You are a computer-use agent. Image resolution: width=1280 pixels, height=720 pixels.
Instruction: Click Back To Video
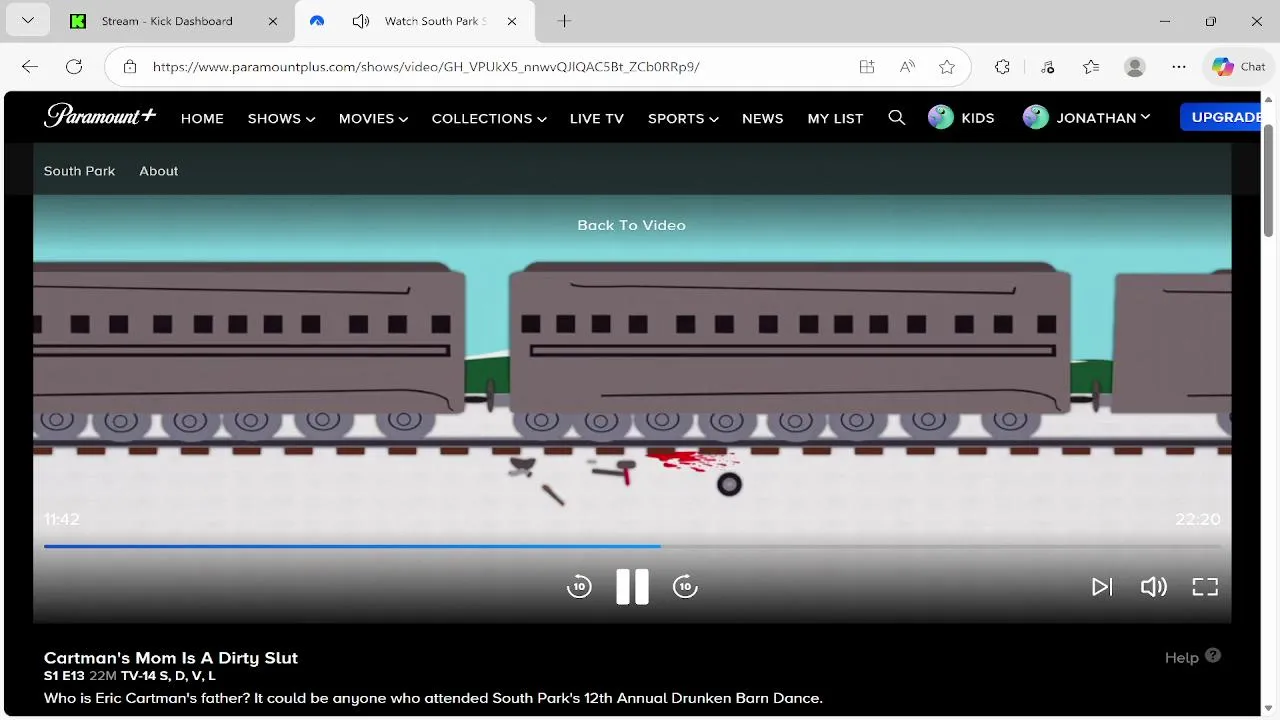click(631, 225)
